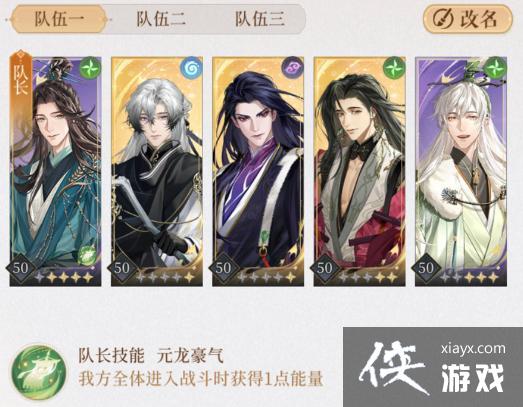Viewport: 523px width, 407px height.
Task: Click the star rating on the third card
Action: tap(266, 277)
